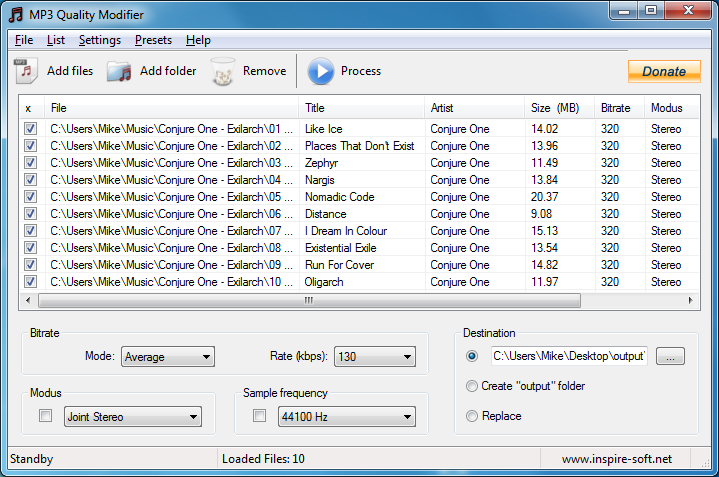719x477 pixels.
Task: Click the Process label in toolbar
Action: [x=361, y=71]
